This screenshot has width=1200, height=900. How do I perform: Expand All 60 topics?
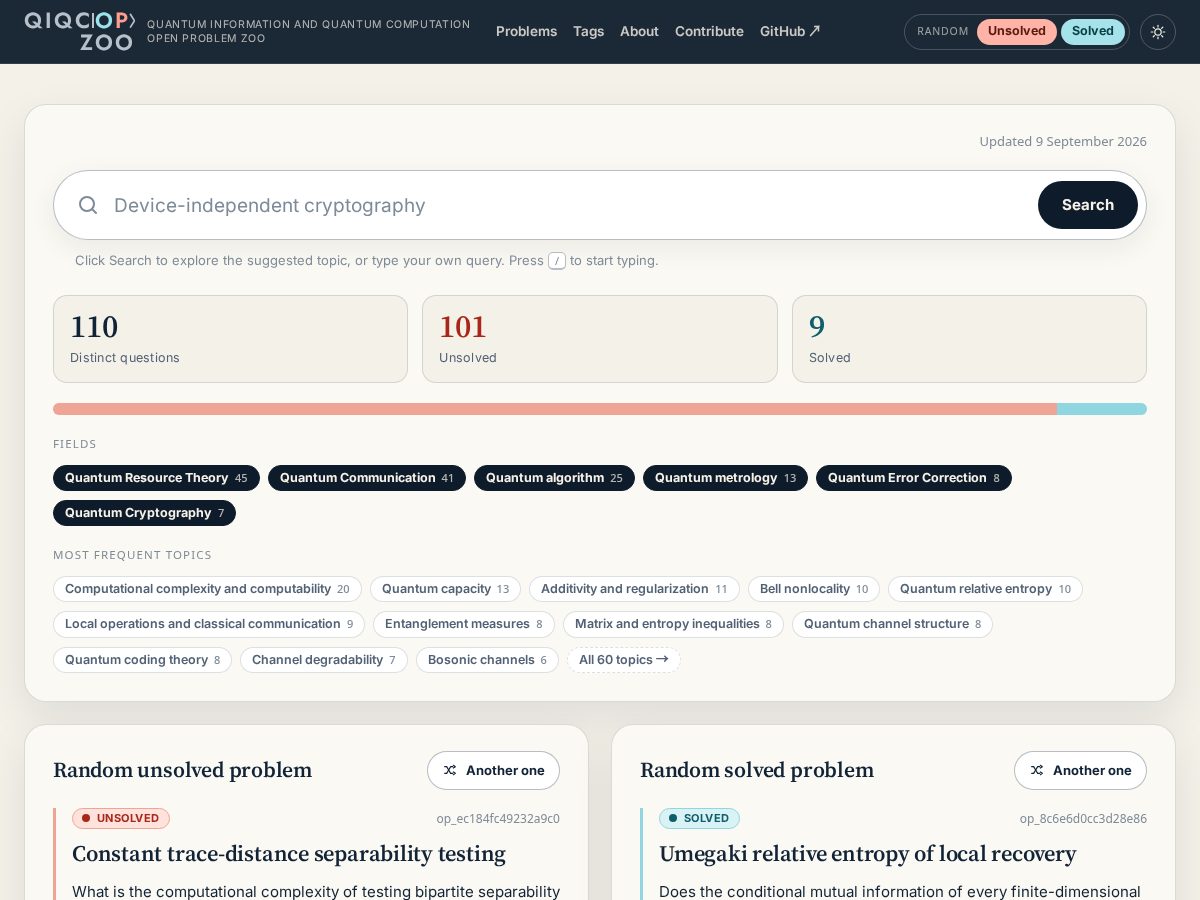click(624, 660)
